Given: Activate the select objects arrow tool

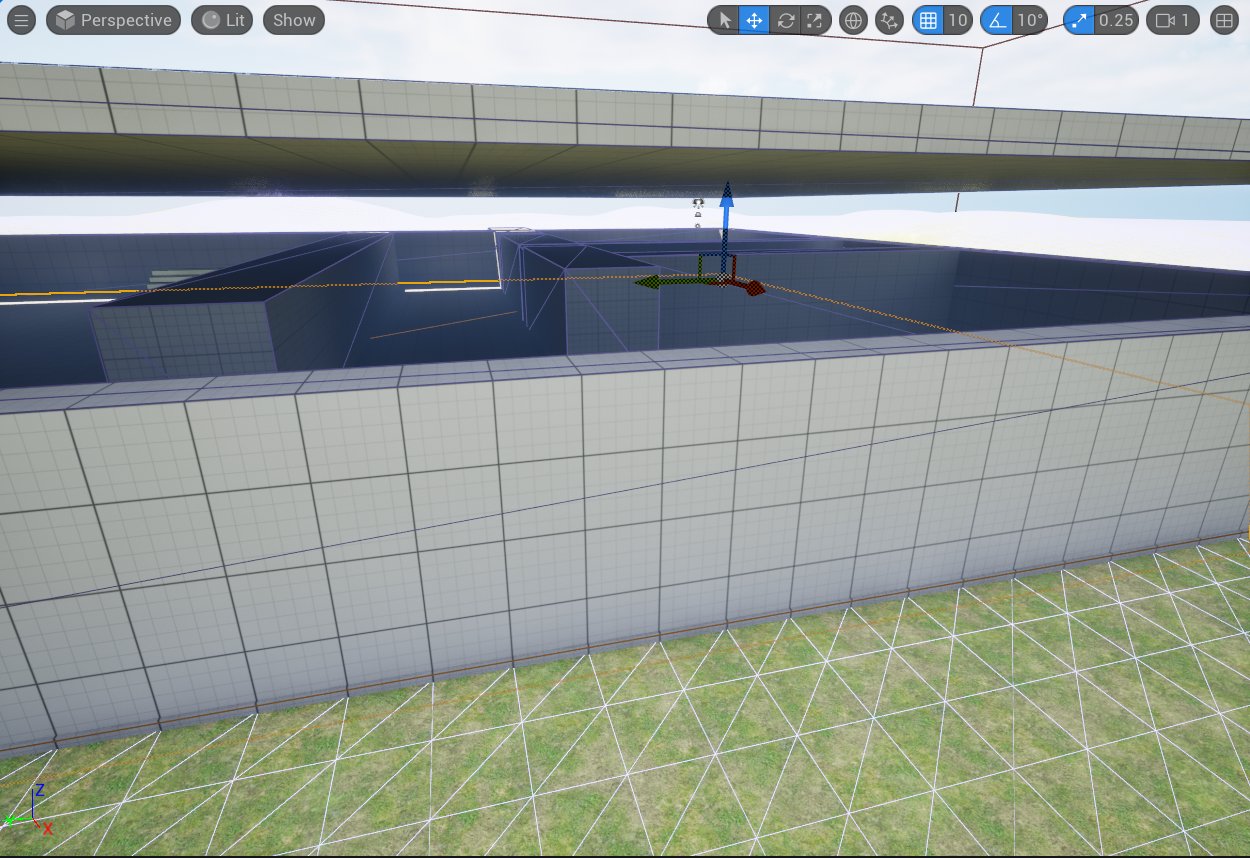Looking at the screenshot, I should point(724,20).
